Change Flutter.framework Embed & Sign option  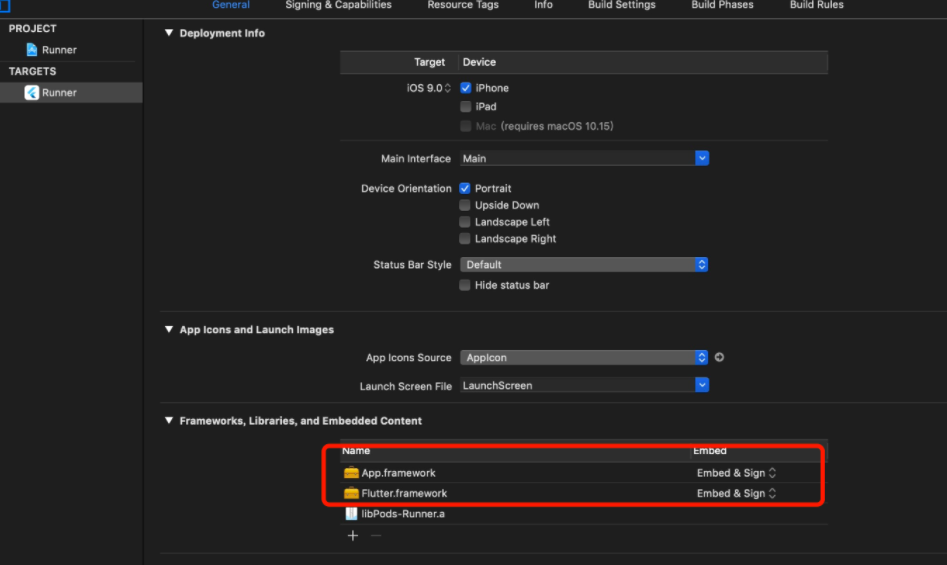736,493
